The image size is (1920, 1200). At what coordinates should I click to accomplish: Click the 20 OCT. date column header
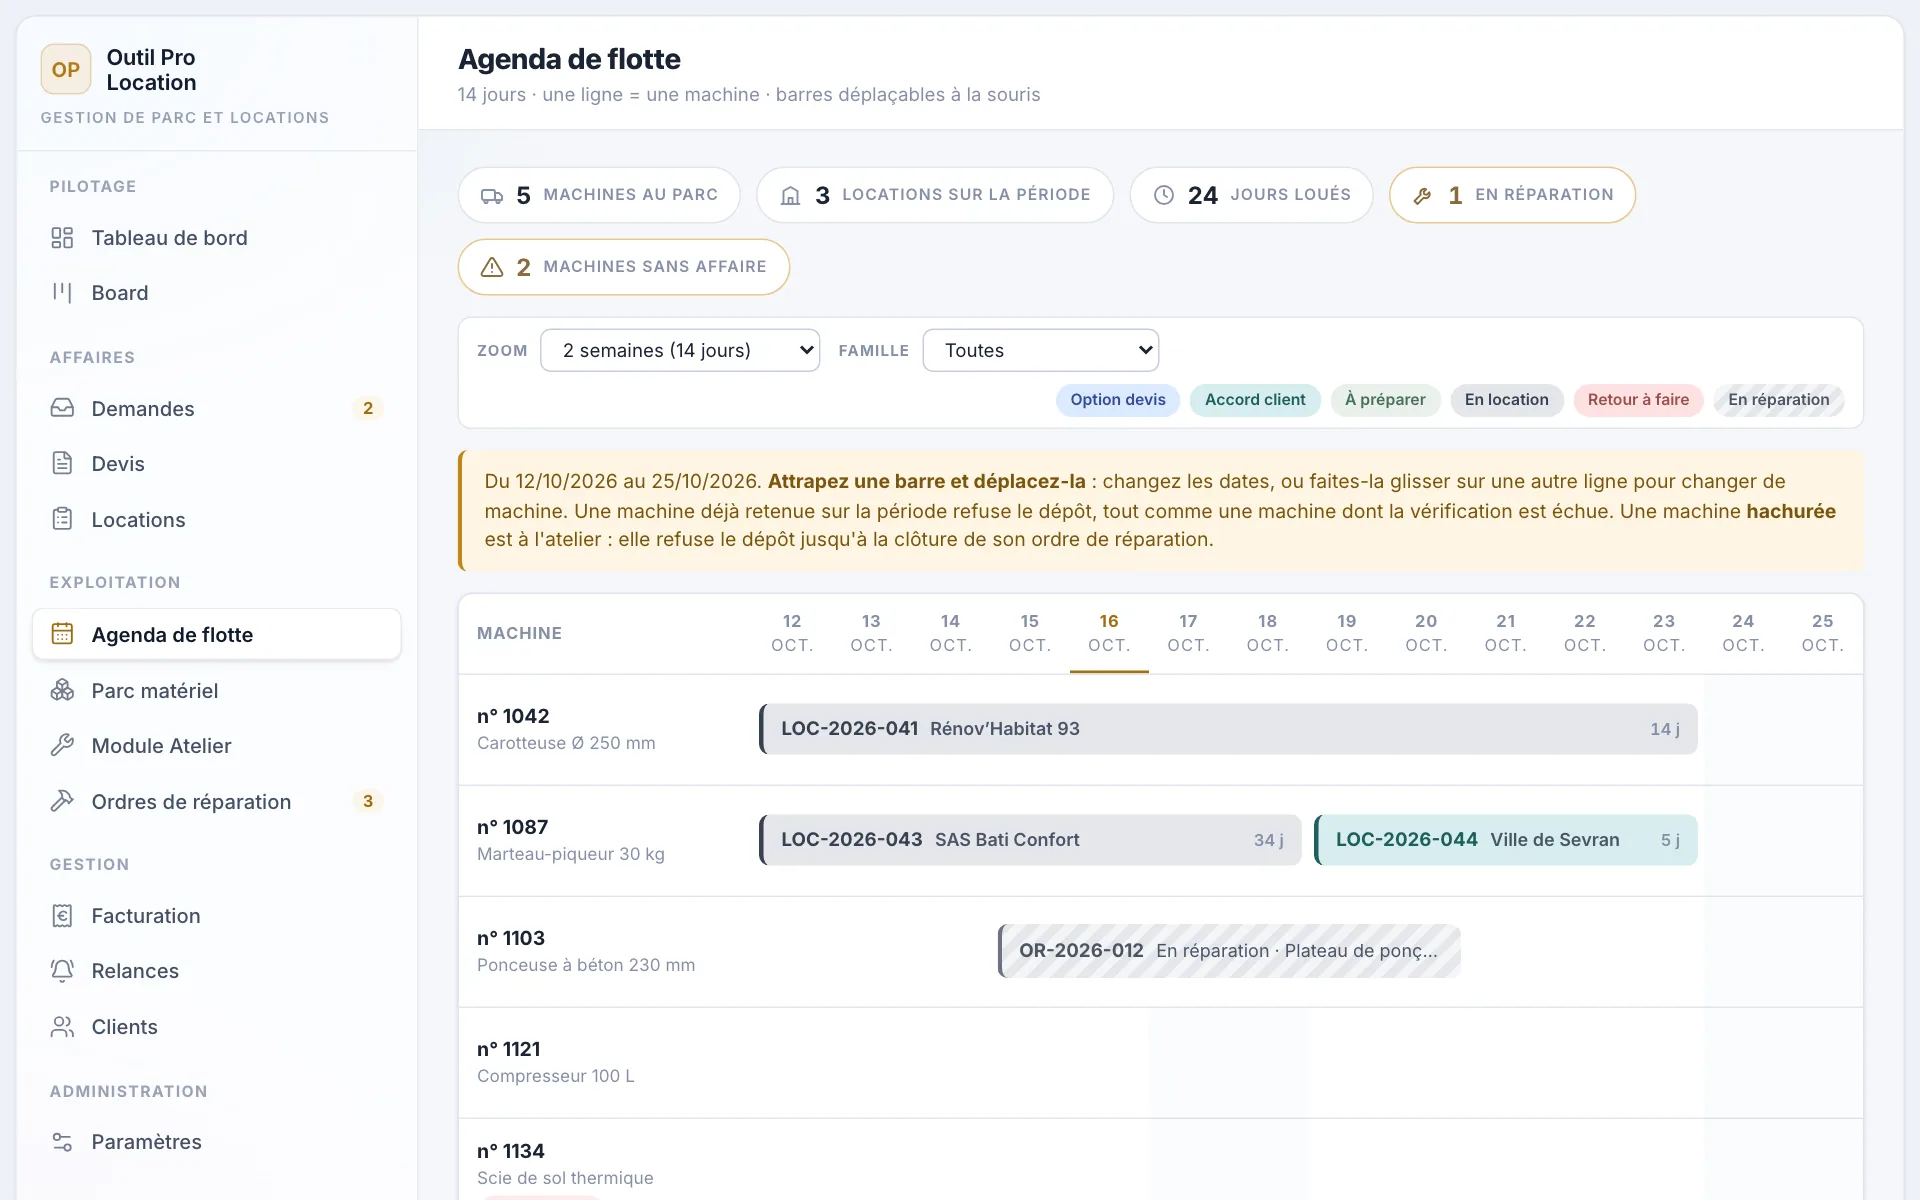[1426, 633]
